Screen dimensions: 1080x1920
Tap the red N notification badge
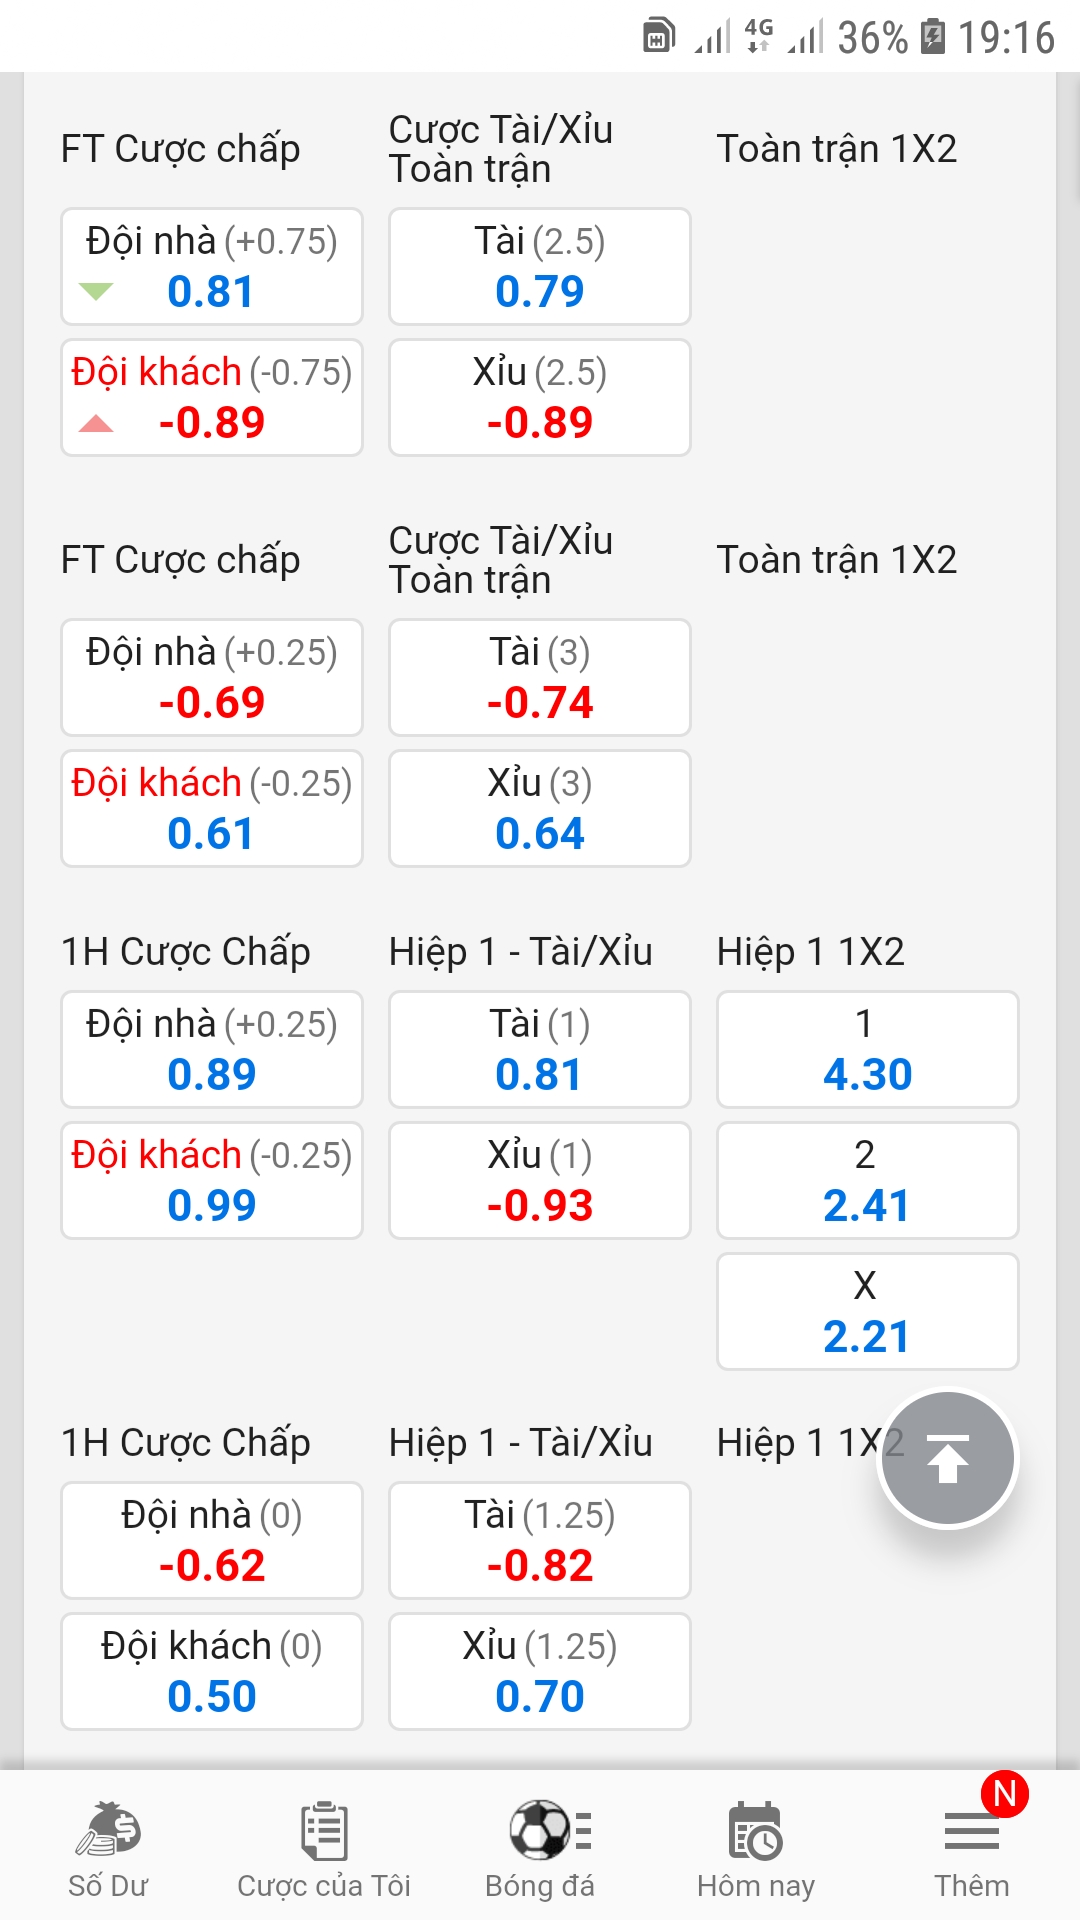[1004, 1794]
